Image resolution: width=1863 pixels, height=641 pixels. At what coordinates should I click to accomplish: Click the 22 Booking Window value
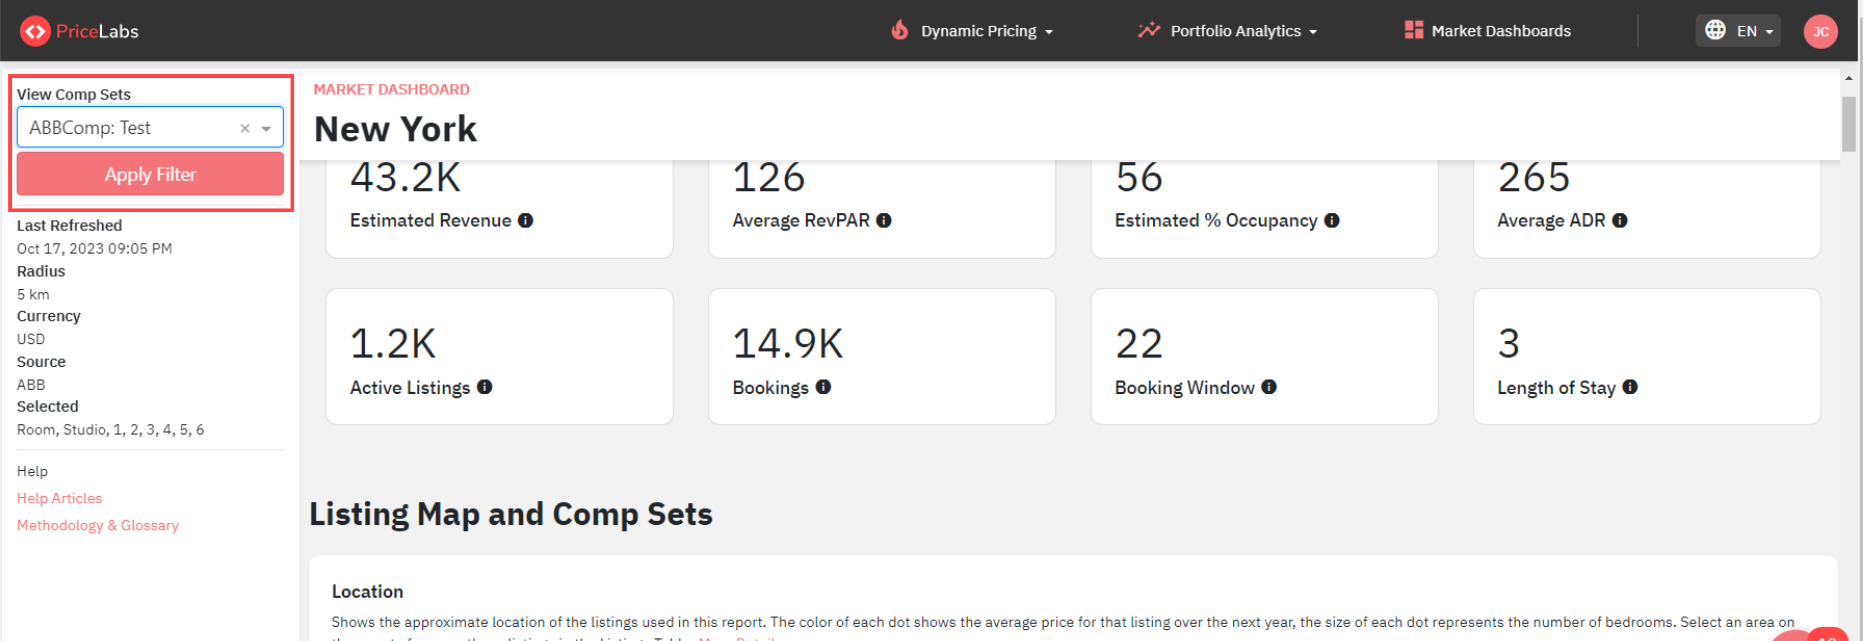pyautogui.click(x=1139, y=344)
